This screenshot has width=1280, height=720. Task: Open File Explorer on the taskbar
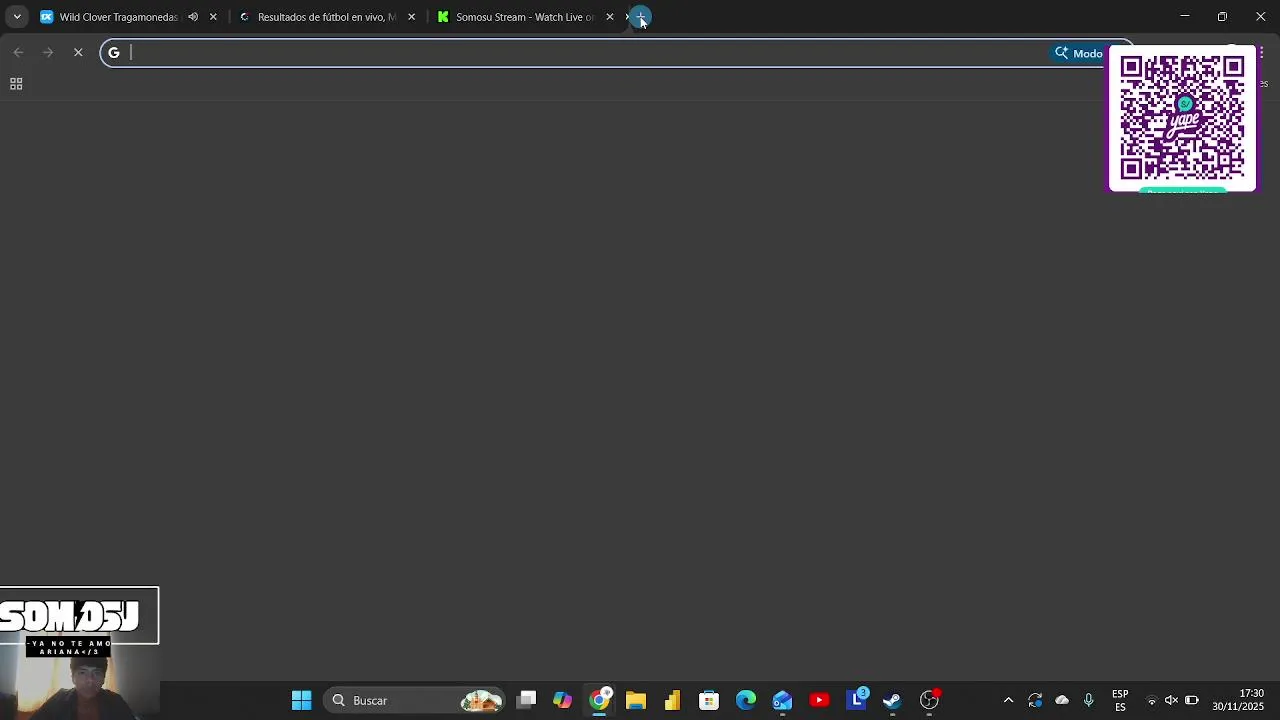(x=636, y=700)
